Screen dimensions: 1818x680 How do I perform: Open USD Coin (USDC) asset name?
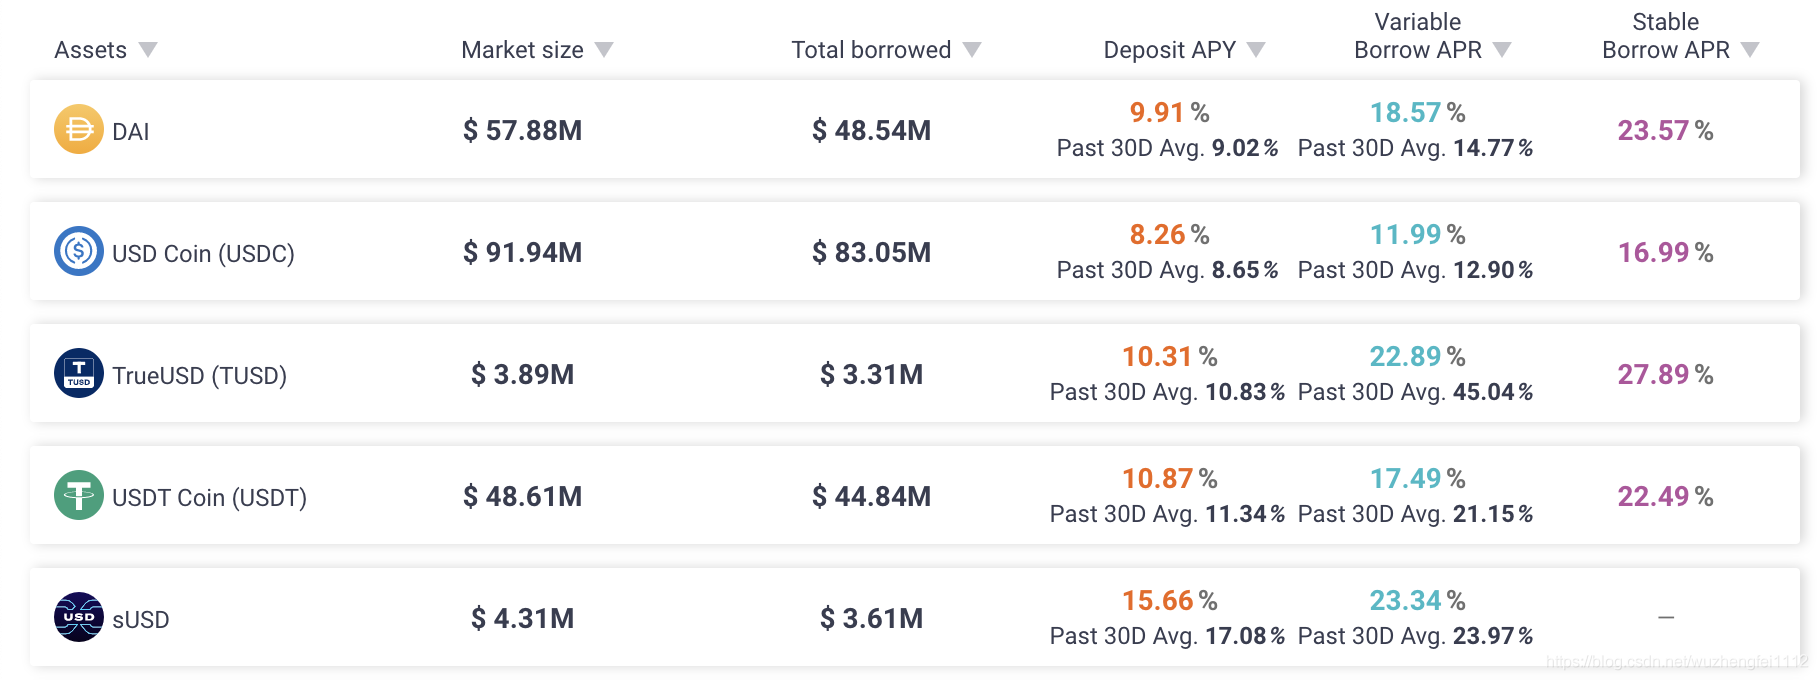click(x=203, y=254)
